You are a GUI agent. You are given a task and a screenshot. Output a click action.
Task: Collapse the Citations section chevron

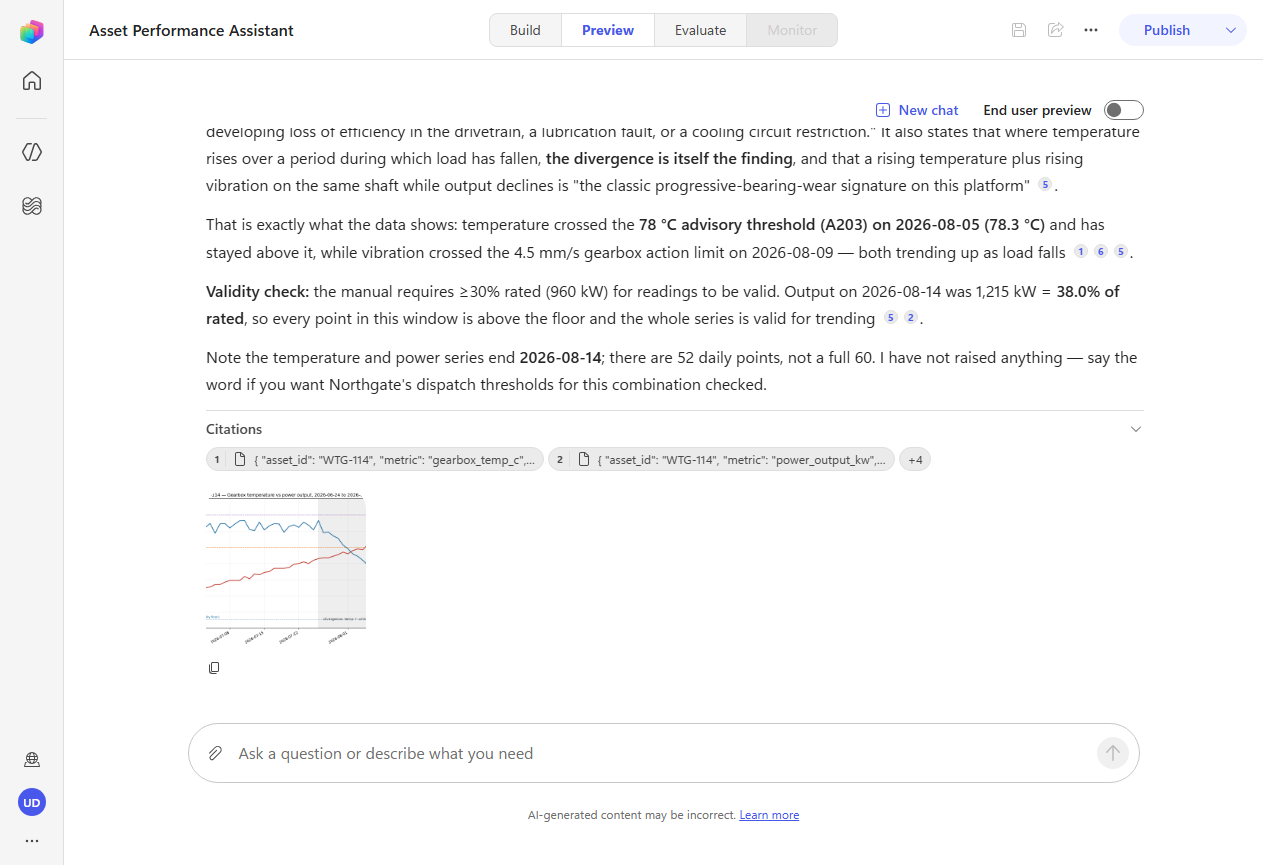(1135, 429)
